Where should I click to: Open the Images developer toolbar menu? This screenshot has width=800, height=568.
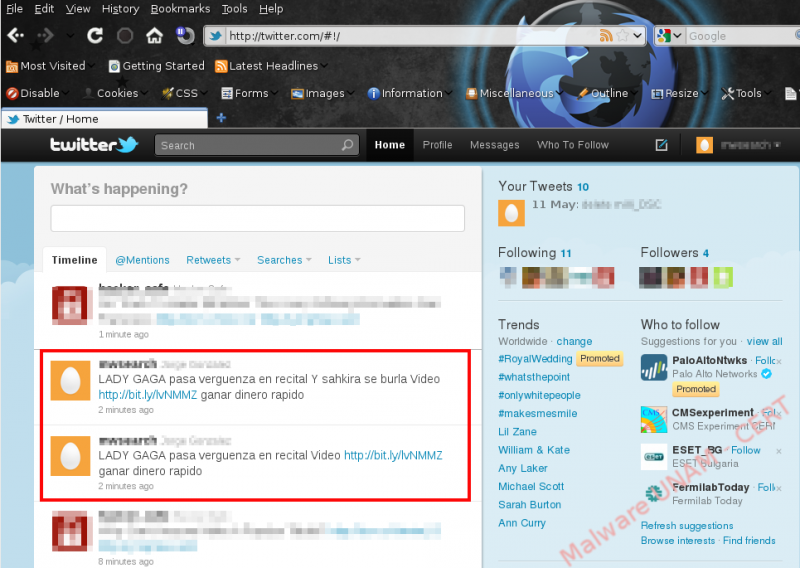point(322,93)
